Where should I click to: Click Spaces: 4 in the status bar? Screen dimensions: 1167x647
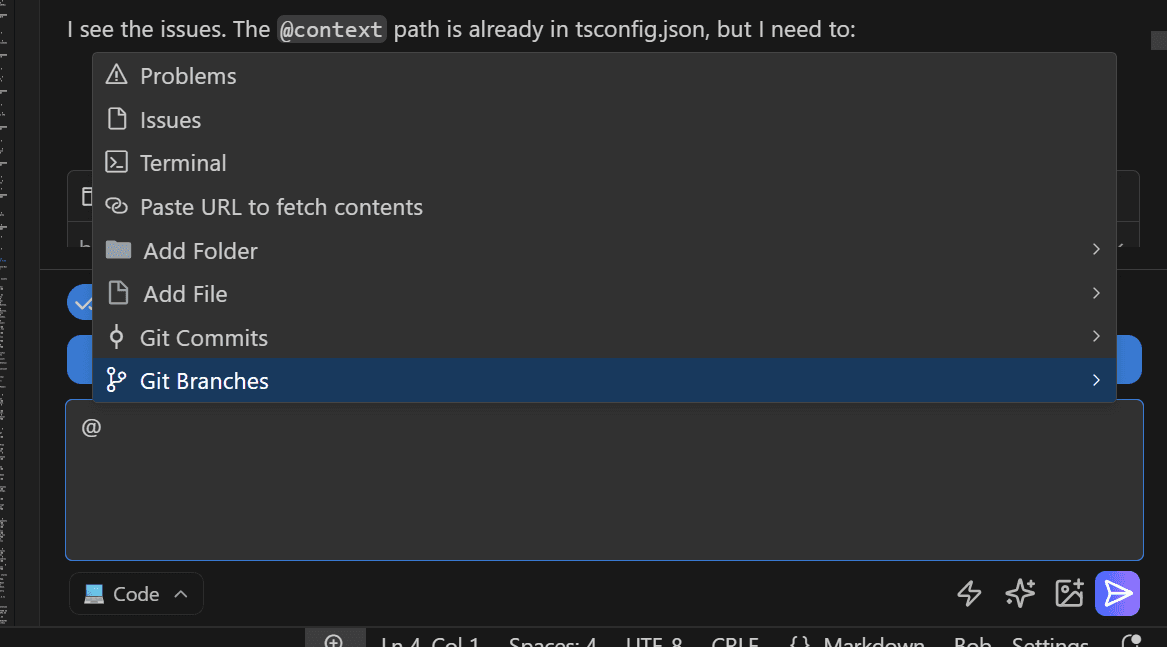tap(553, 641)
